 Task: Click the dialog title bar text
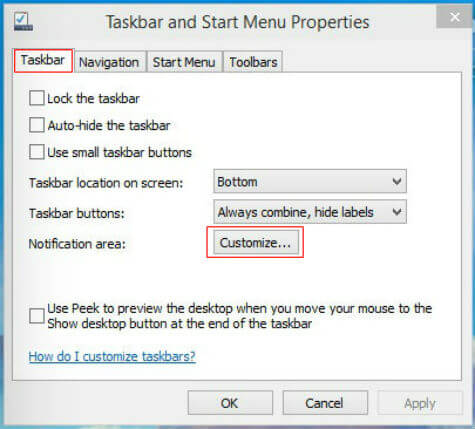238,22
